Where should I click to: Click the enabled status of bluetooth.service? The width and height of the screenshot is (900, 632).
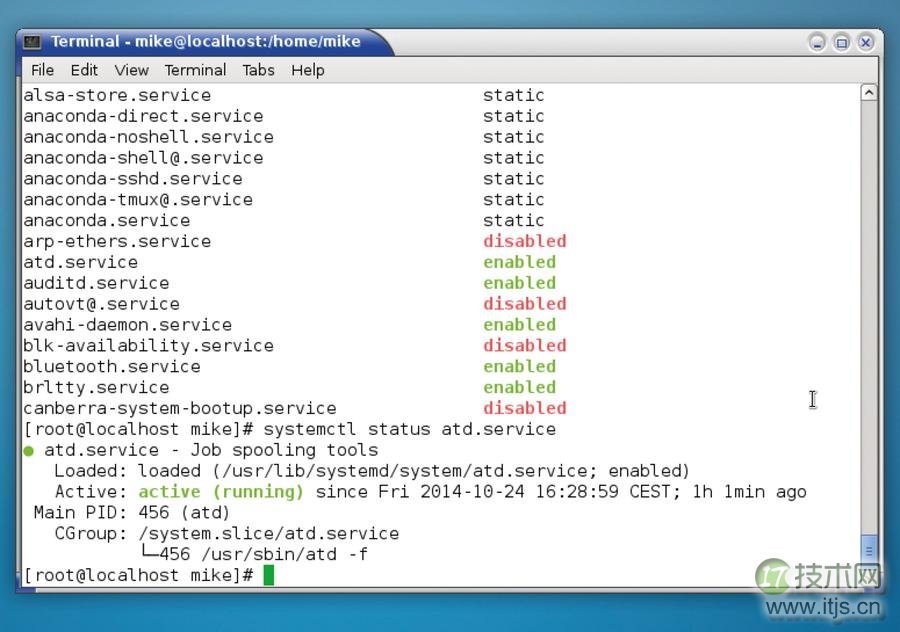pos(519,366)
